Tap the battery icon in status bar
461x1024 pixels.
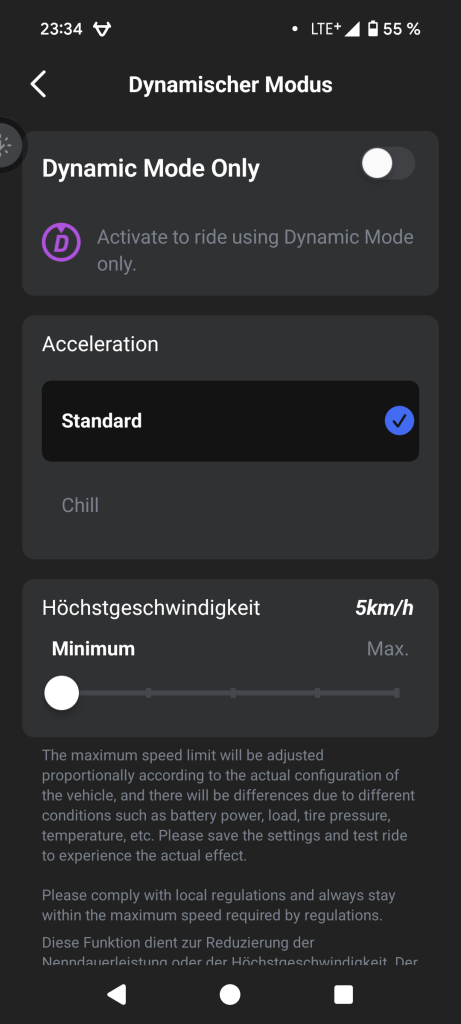click(373, 29)
